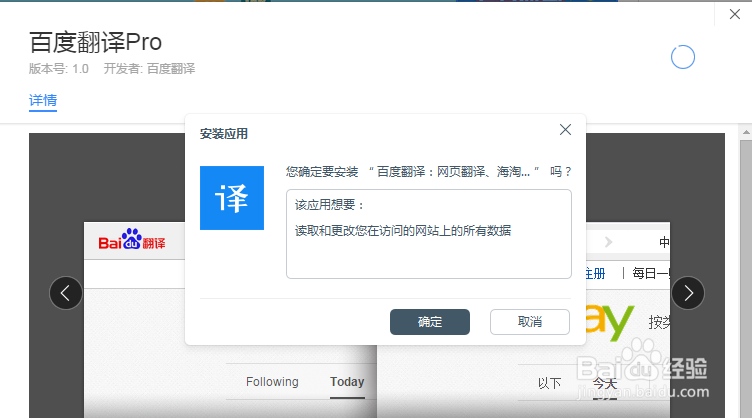Close the 安装应用 dialog
752x418 pixels.
click(x=565, y=129)
